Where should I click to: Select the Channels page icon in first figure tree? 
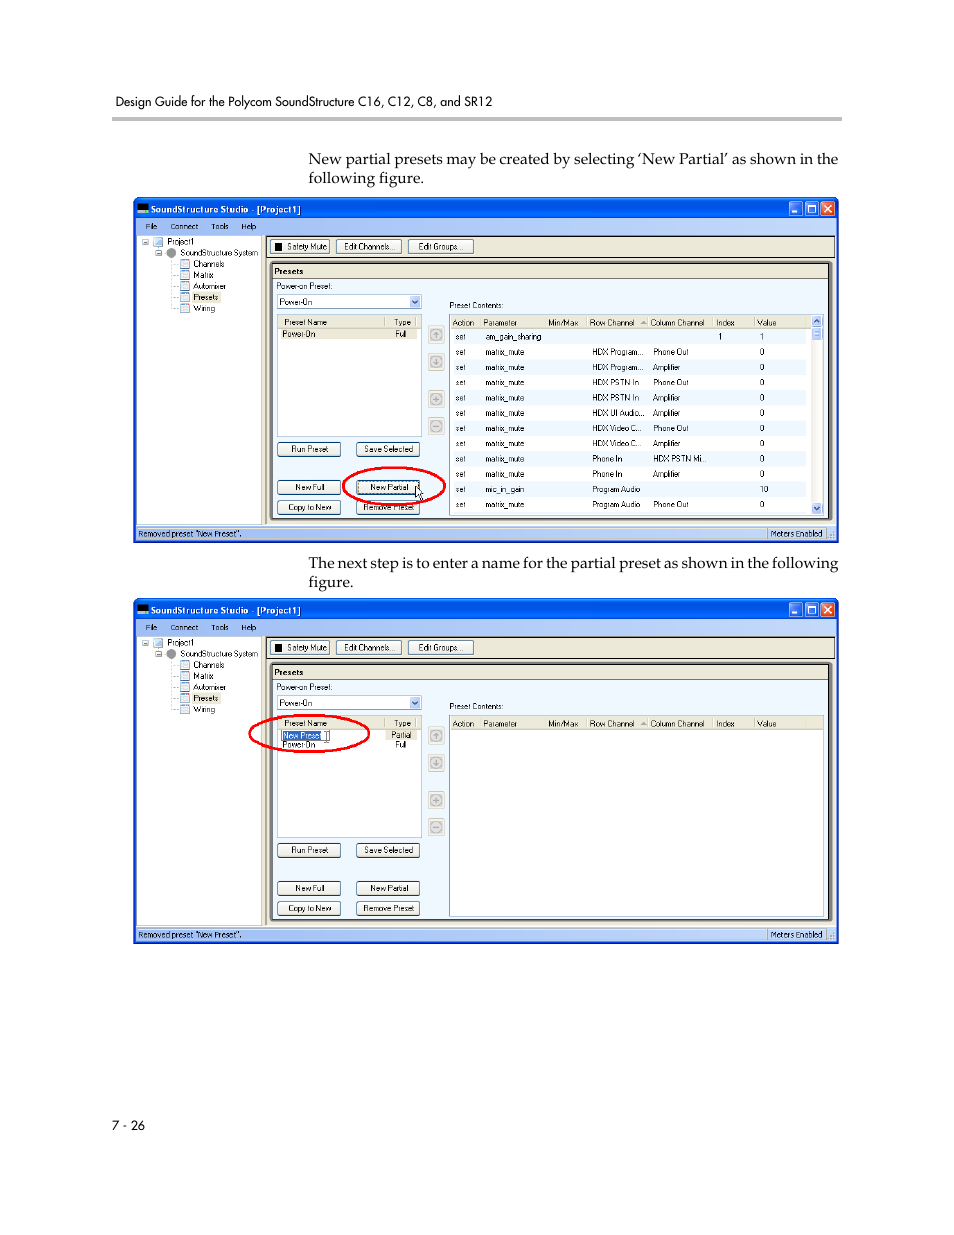(185, 264)
